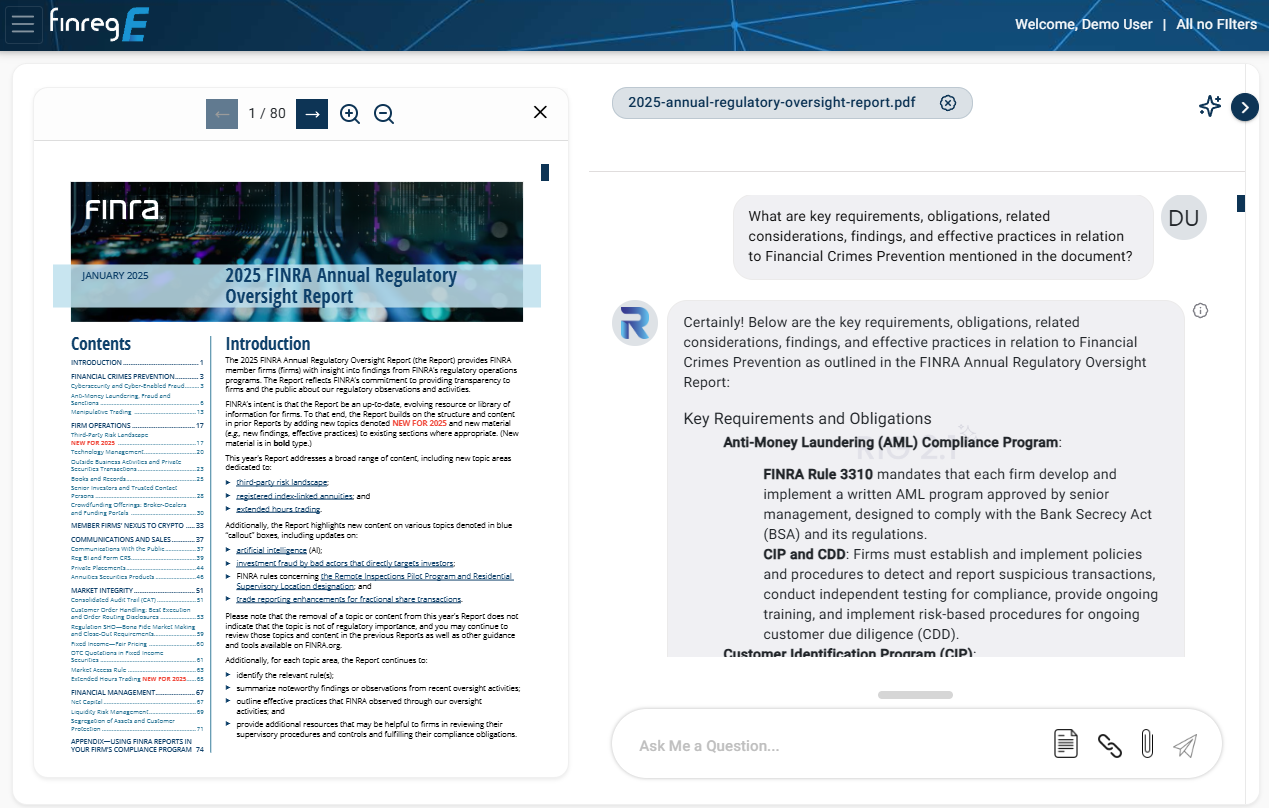The height and width of the screenshot is (808, 1269).
Task: Remove the attached 2025 report PDF chip
Action: (x=948, y=103)
